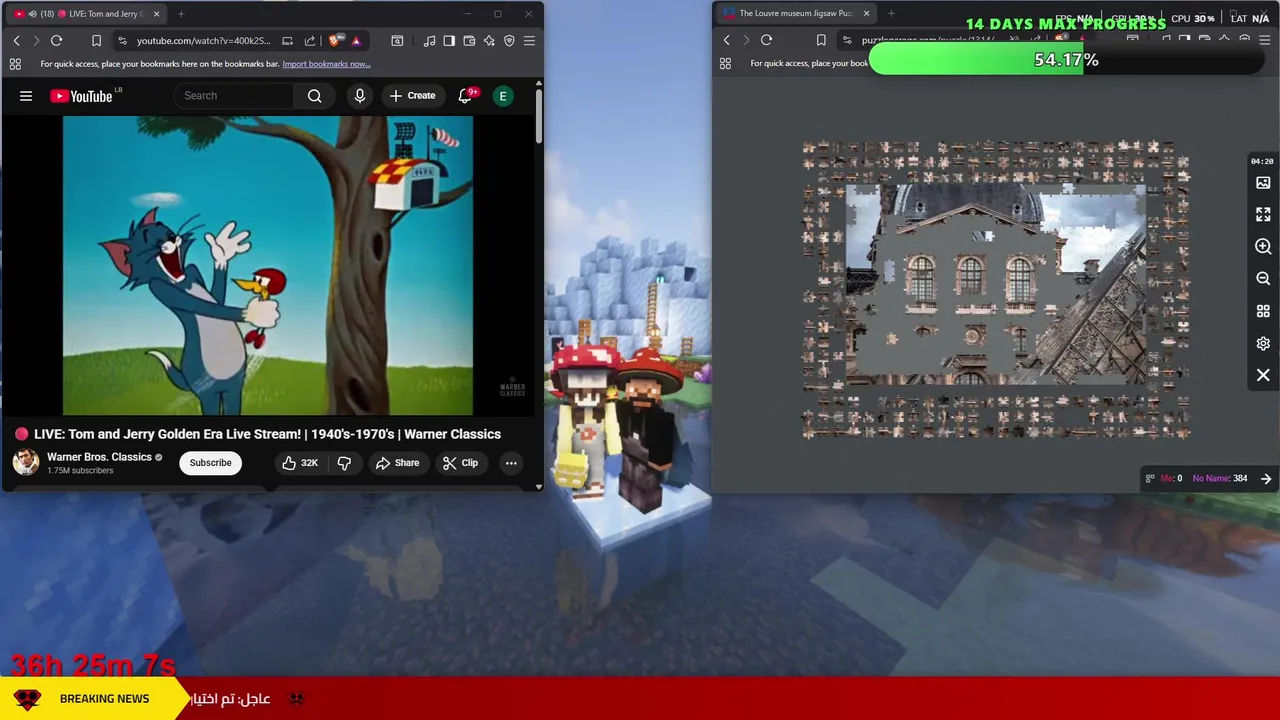Image resolution: width=1280 pixels, height=720 pixels.
Task: Click the Tom and Jerry video player
Action: 268,265
